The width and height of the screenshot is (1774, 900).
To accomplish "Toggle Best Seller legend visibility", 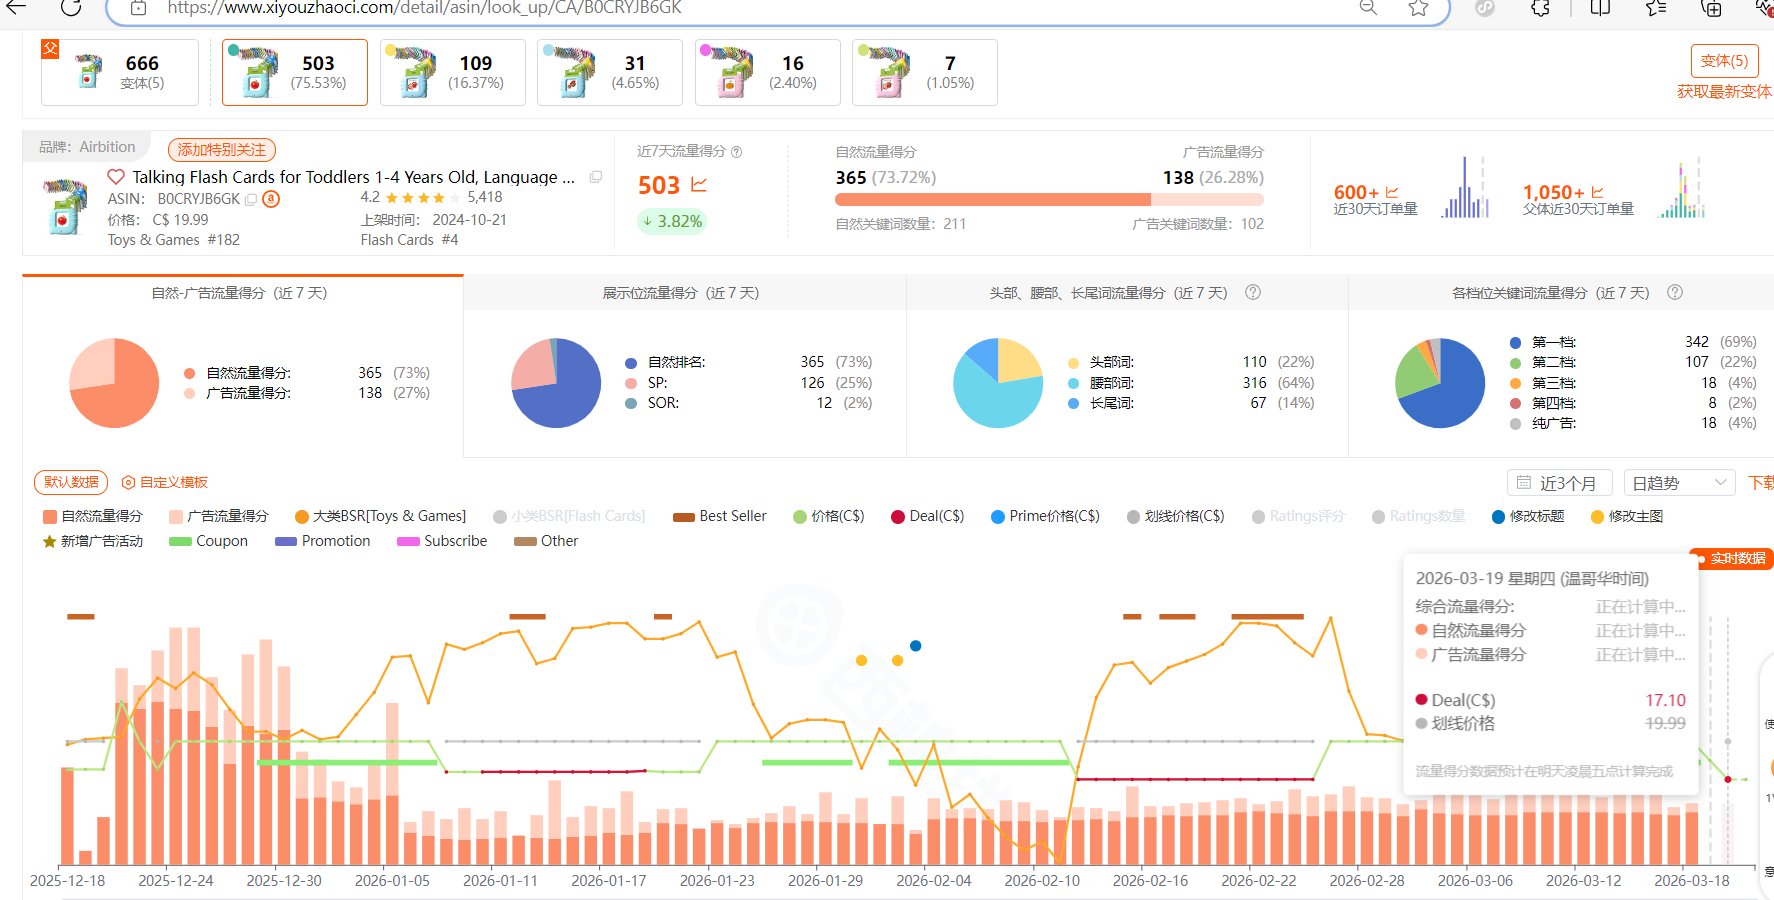I will [720, 516].
